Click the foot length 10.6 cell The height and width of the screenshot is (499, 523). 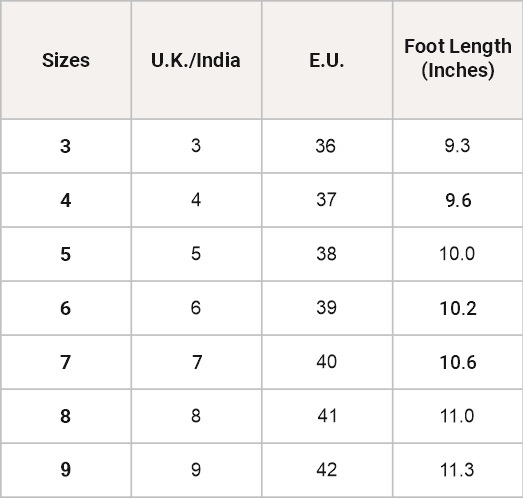(458, 362)
